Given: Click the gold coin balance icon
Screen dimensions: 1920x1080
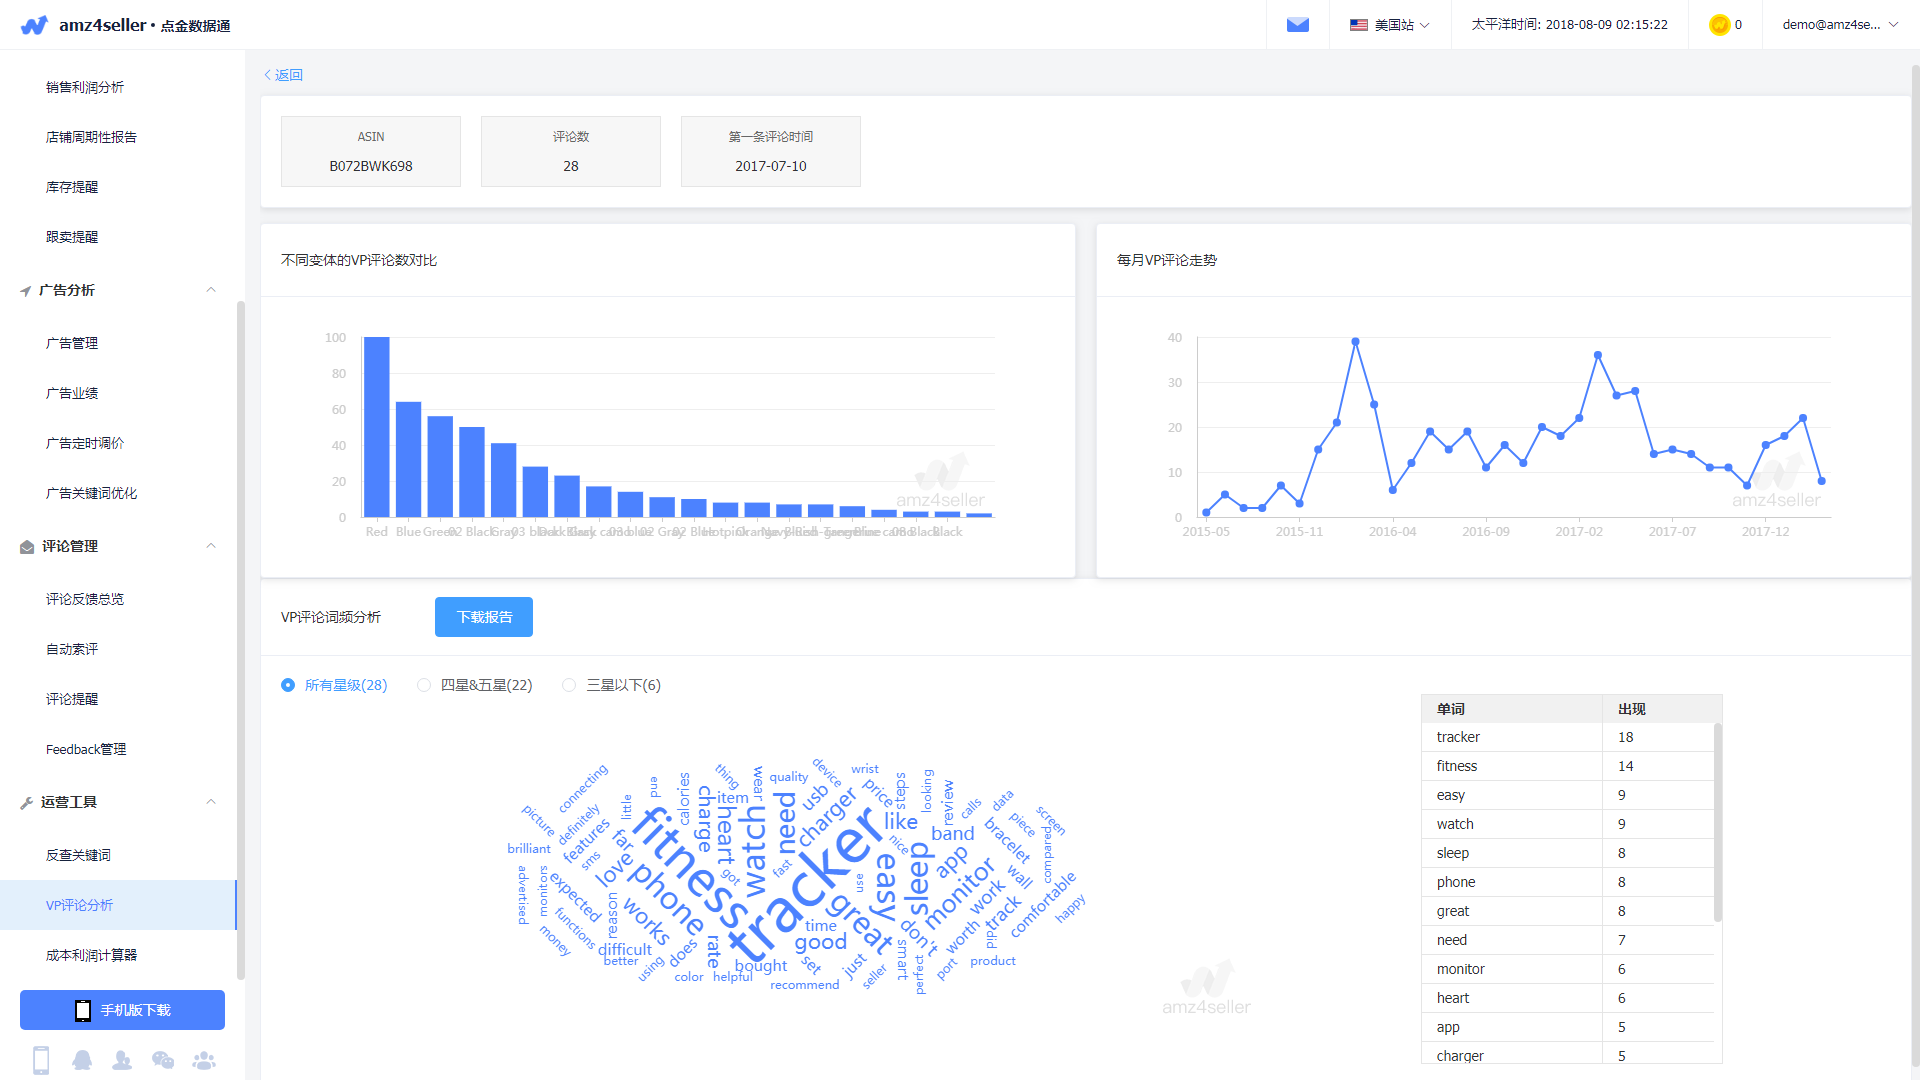Looking at the screenshot, I should point(1719,25).
